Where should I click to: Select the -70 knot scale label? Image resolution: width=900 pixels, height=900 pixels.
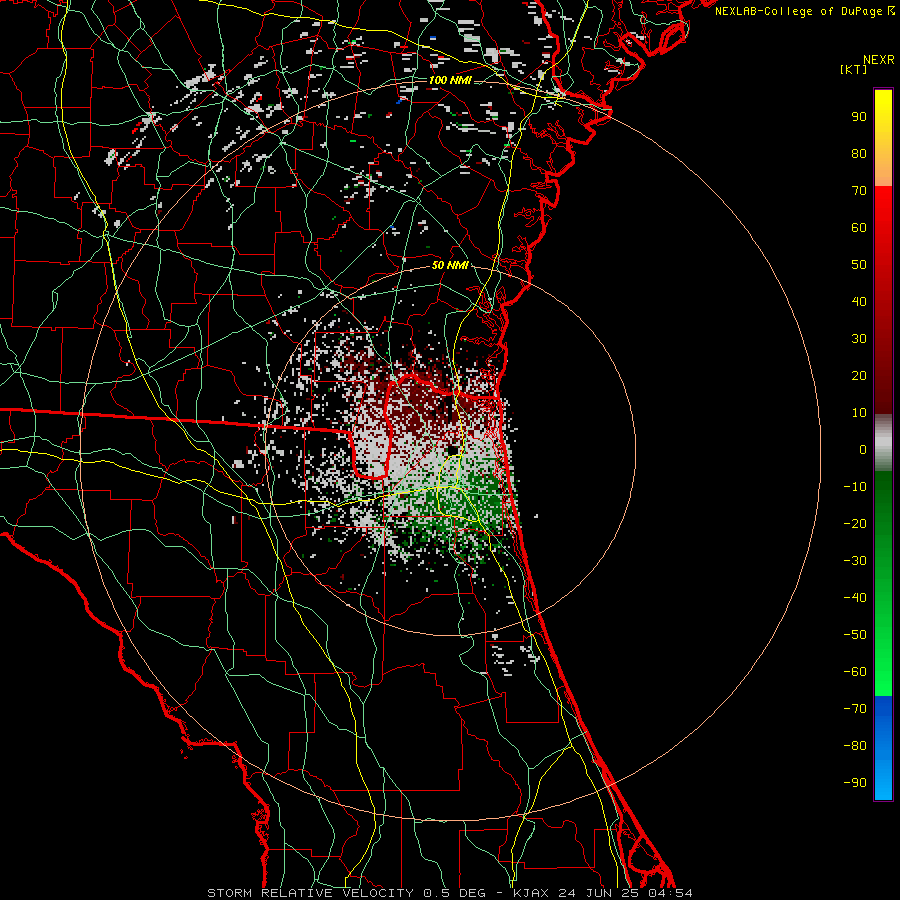point(855,709)
